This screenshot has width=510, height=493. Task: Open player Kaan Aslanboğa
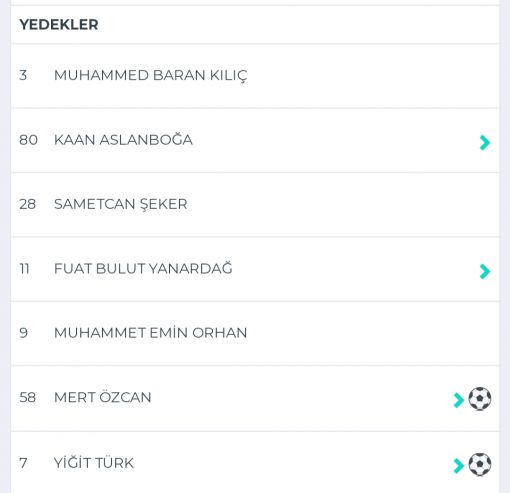[x=123, y=140]
